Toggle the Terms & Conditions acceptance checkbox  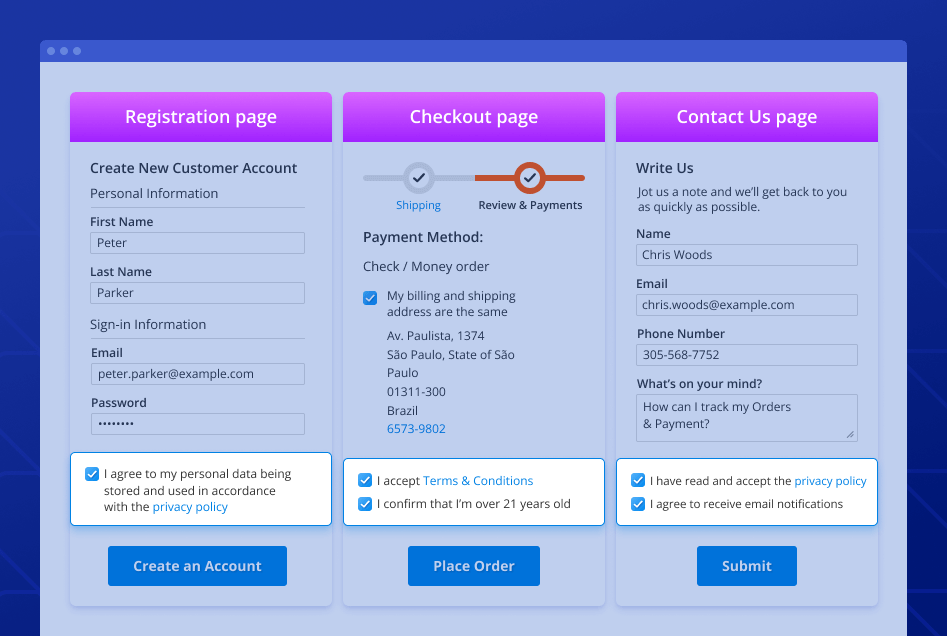365,481
